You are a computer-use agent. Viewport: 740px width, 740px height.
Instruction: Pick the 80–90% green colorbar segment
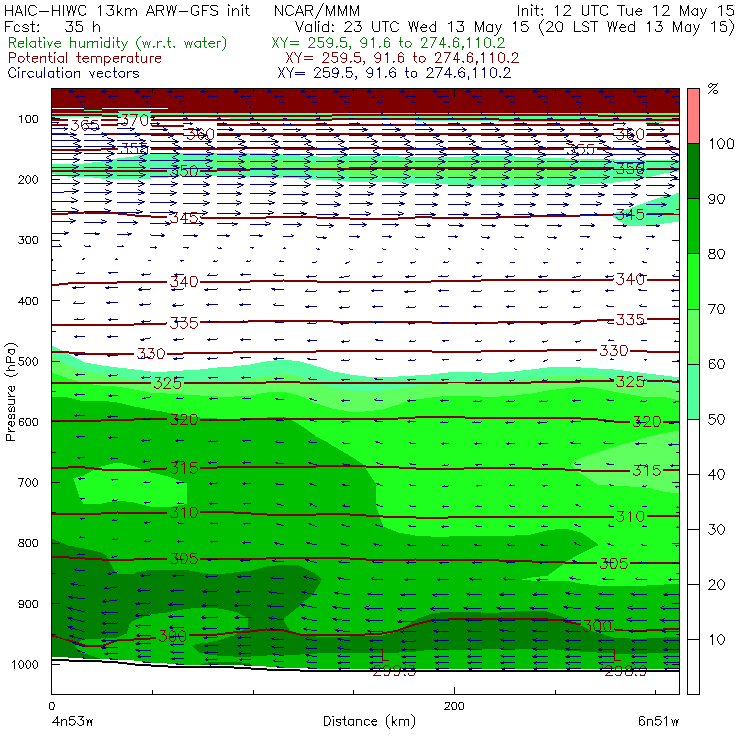pyautogui.click(x=693, y=226)
